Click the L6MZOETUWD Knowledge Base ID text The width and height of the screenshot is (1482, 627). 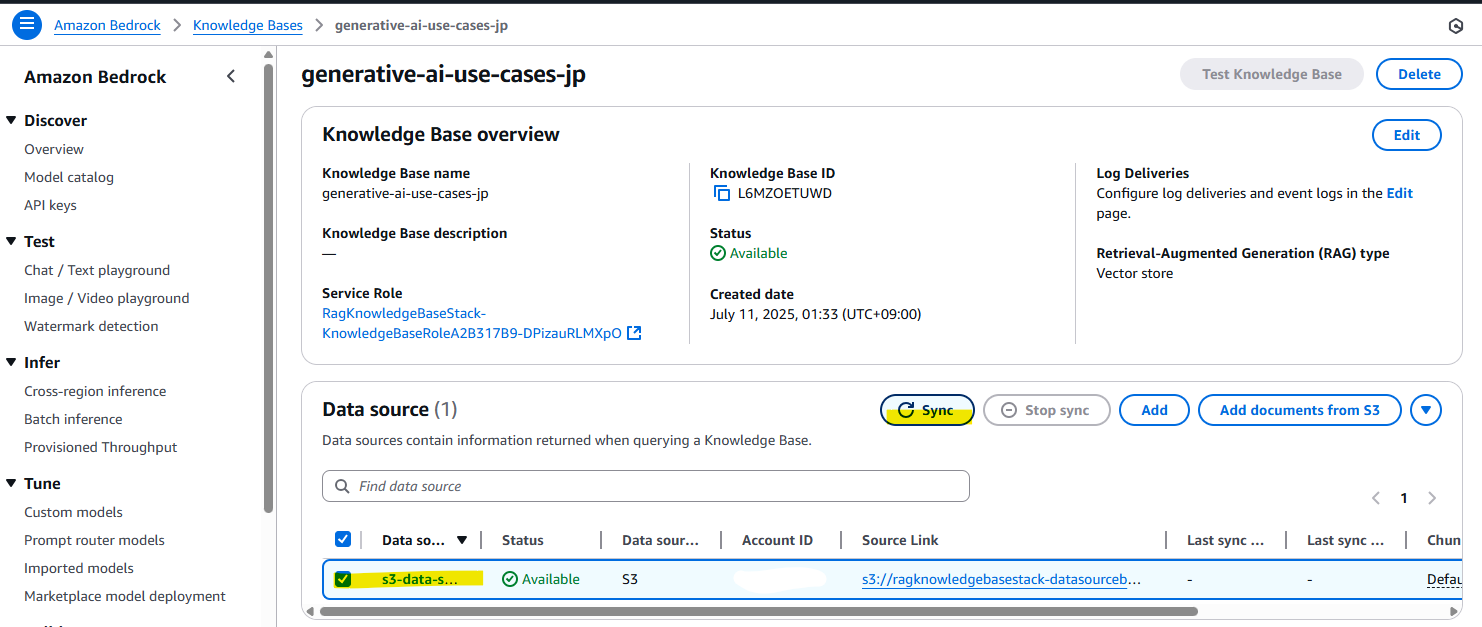[x=785, y=193]
